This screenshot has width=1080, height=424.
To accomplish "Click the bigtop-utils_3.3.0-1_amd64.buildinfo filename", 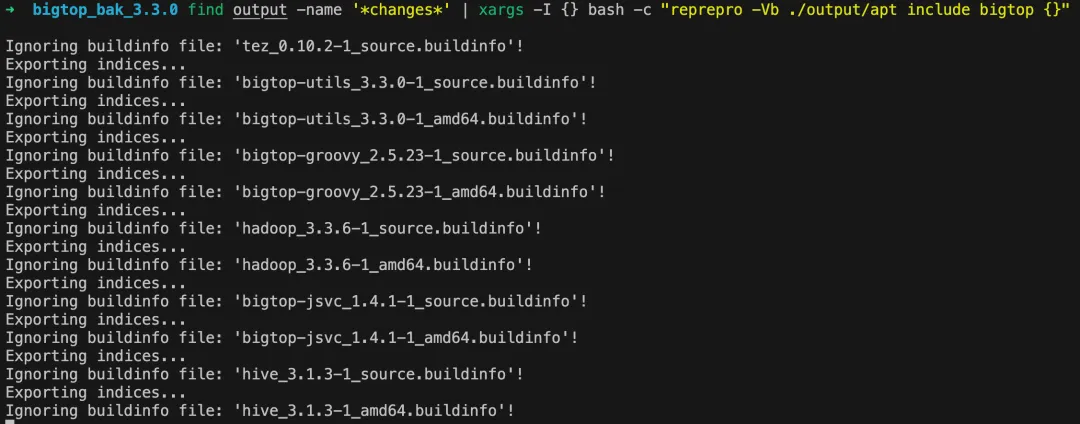I will [x=405, y=119].
